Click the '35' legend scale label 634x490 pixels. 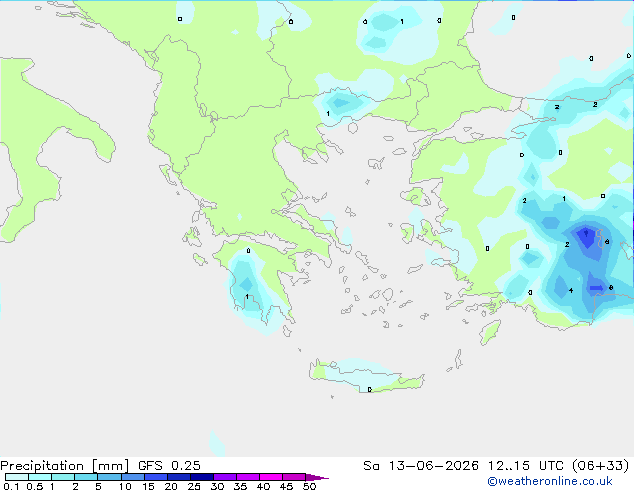(240, 486)
